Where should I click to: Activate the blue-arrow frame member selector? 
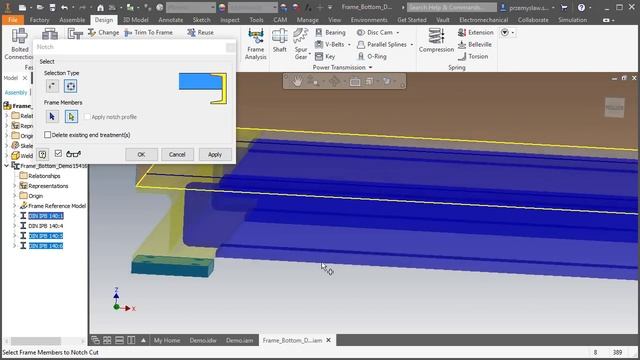point(52,117)
